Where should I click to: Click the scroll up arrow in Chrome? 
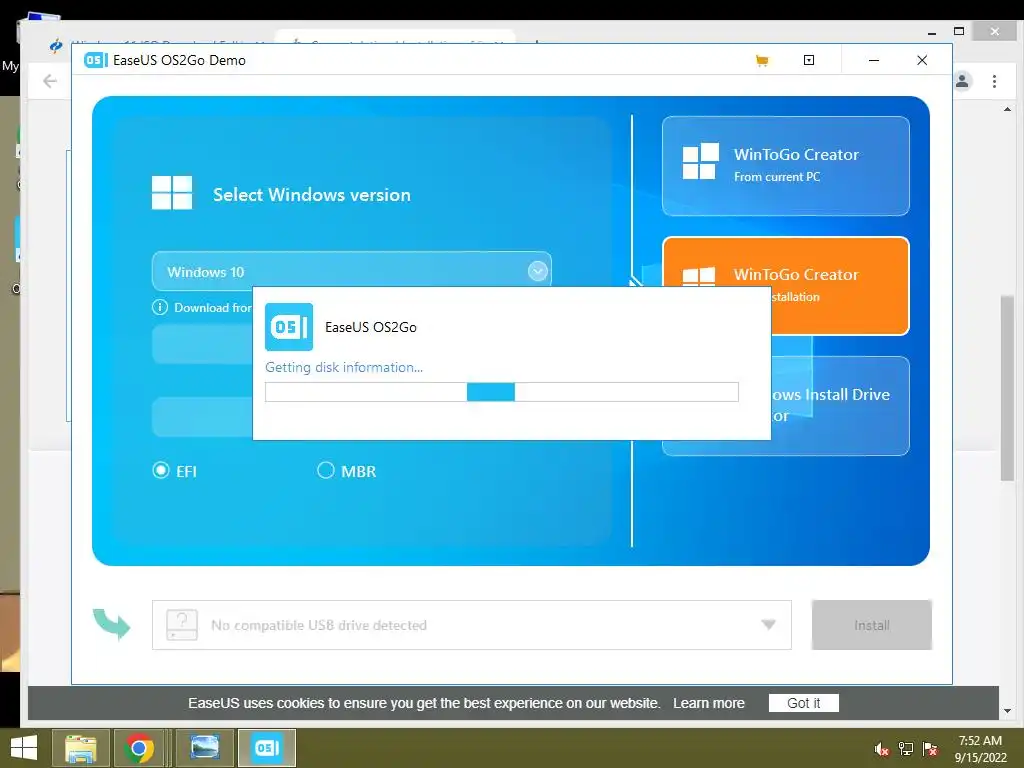[x=1007, y=110]
